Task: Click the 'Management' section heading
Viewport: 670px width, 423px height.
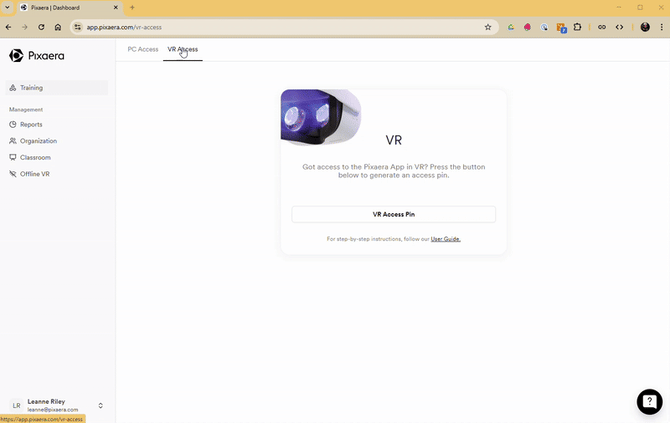Action: 26,110
